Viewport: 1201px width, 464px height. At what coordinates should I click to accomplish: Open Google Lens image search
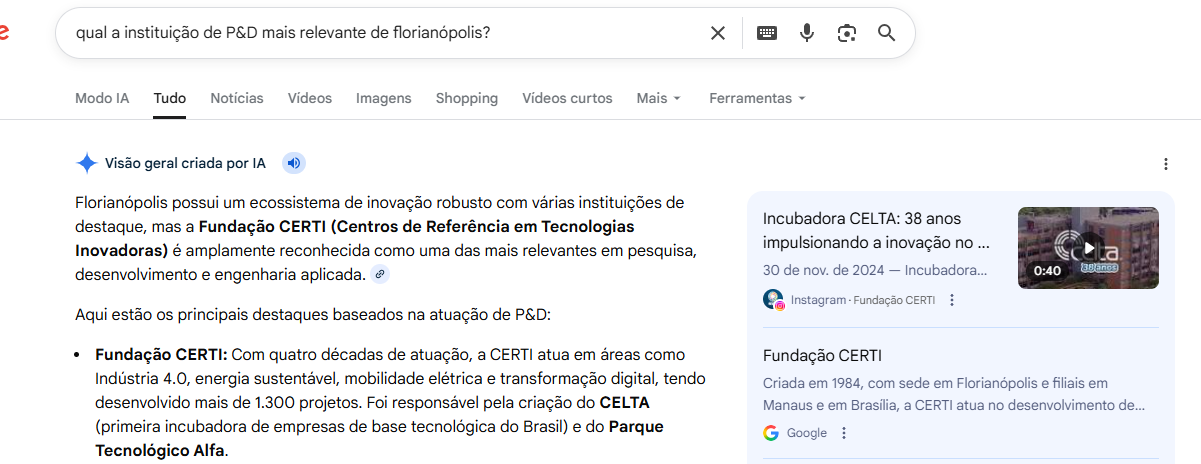coord(847,33)
